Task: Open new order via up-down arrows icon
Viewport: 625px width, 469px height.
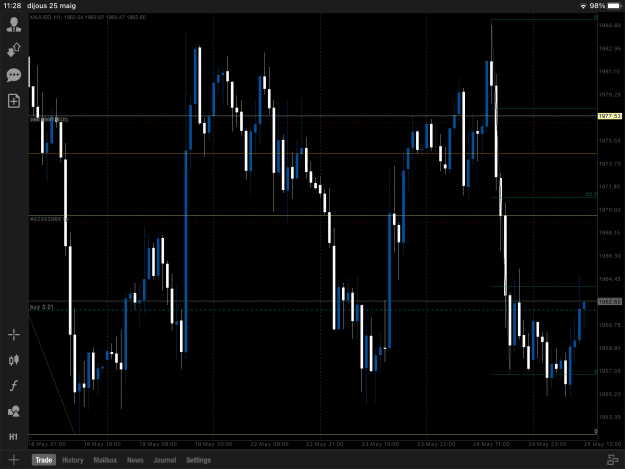Action: [x=14, y=50]
